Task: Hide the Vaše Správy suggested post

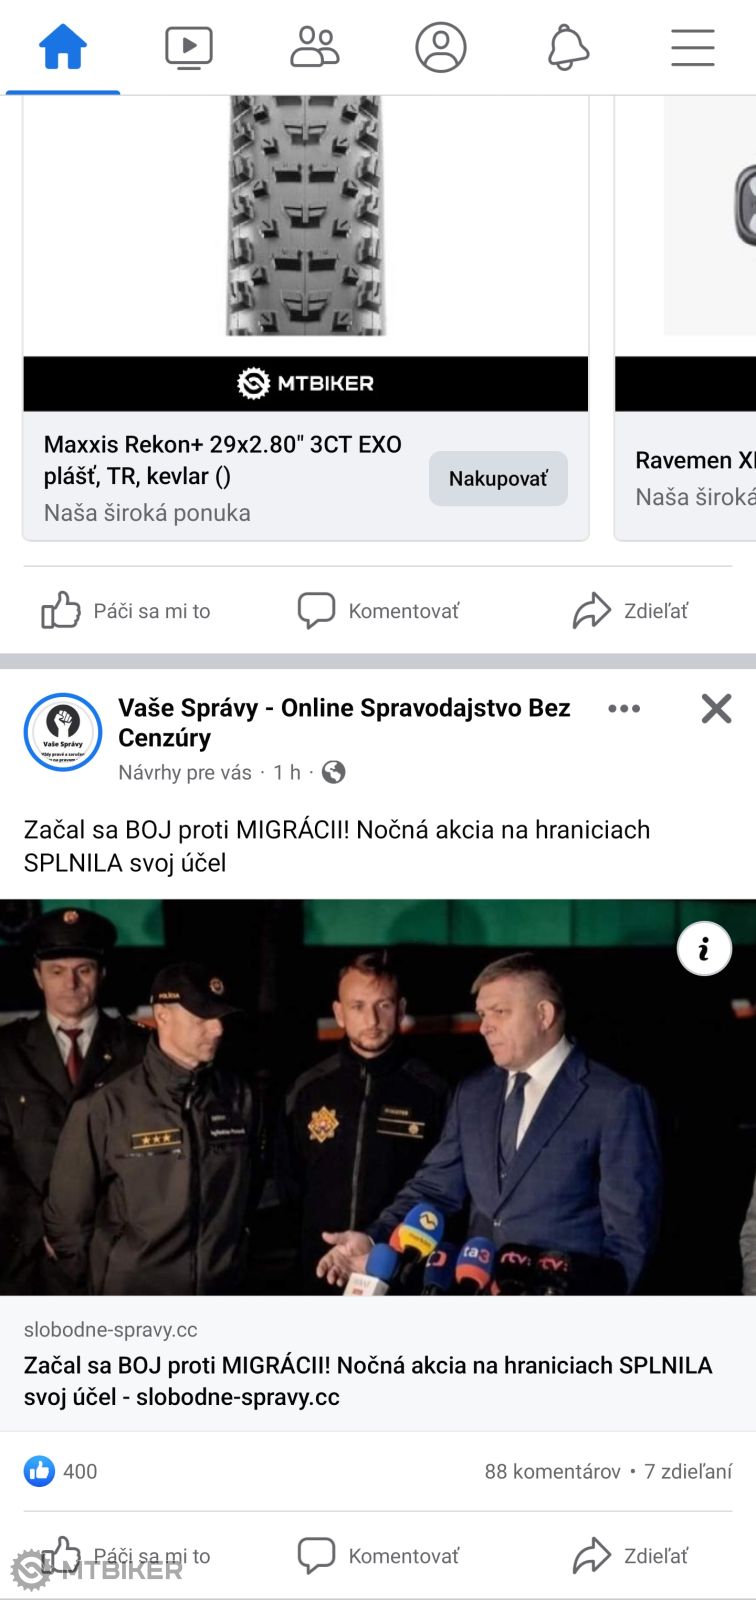Action: 717,708
